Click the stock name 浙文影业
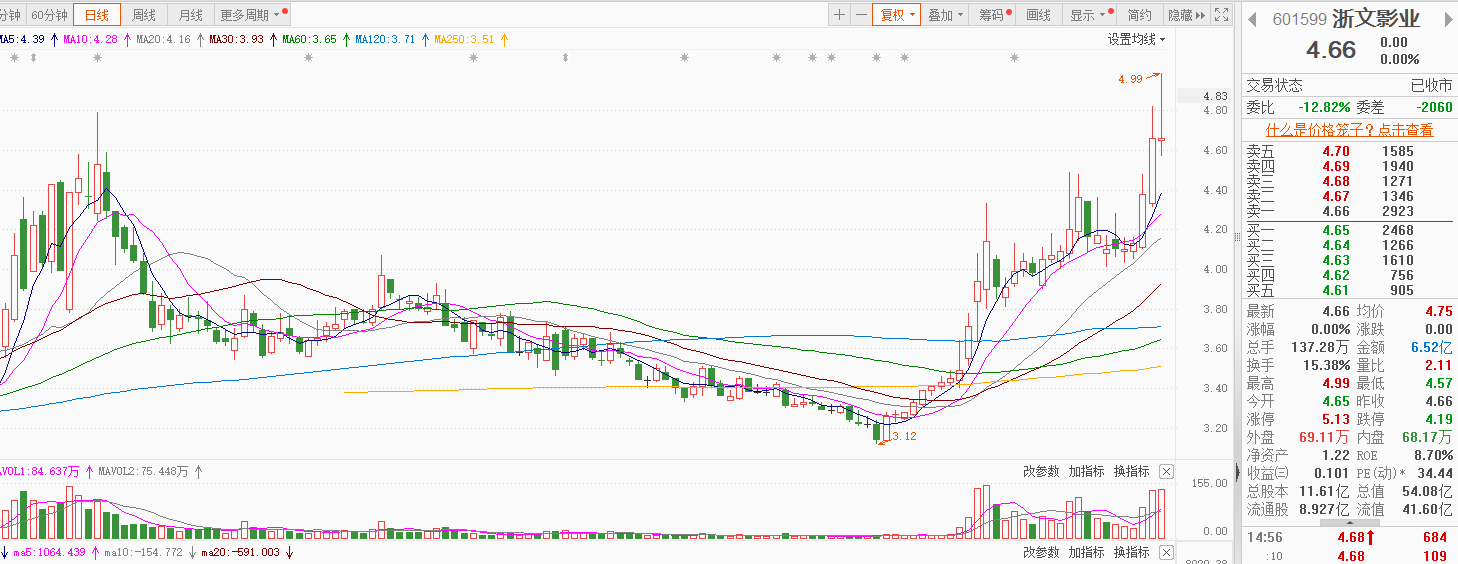1458x564 pixels. coord(1375,19)
